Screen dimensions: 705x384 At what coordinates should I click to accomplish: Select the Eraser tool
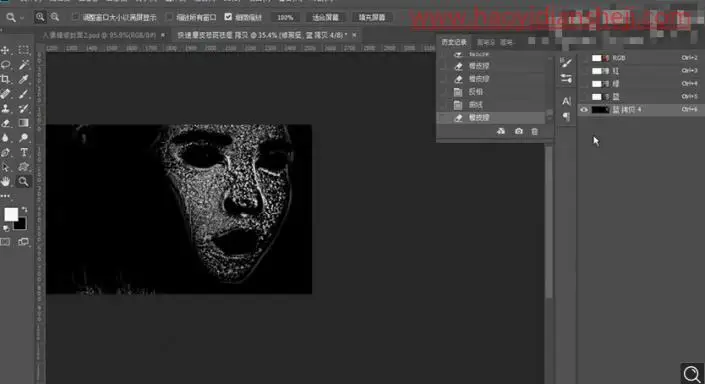pyautogui.click(x=5, y=123)
